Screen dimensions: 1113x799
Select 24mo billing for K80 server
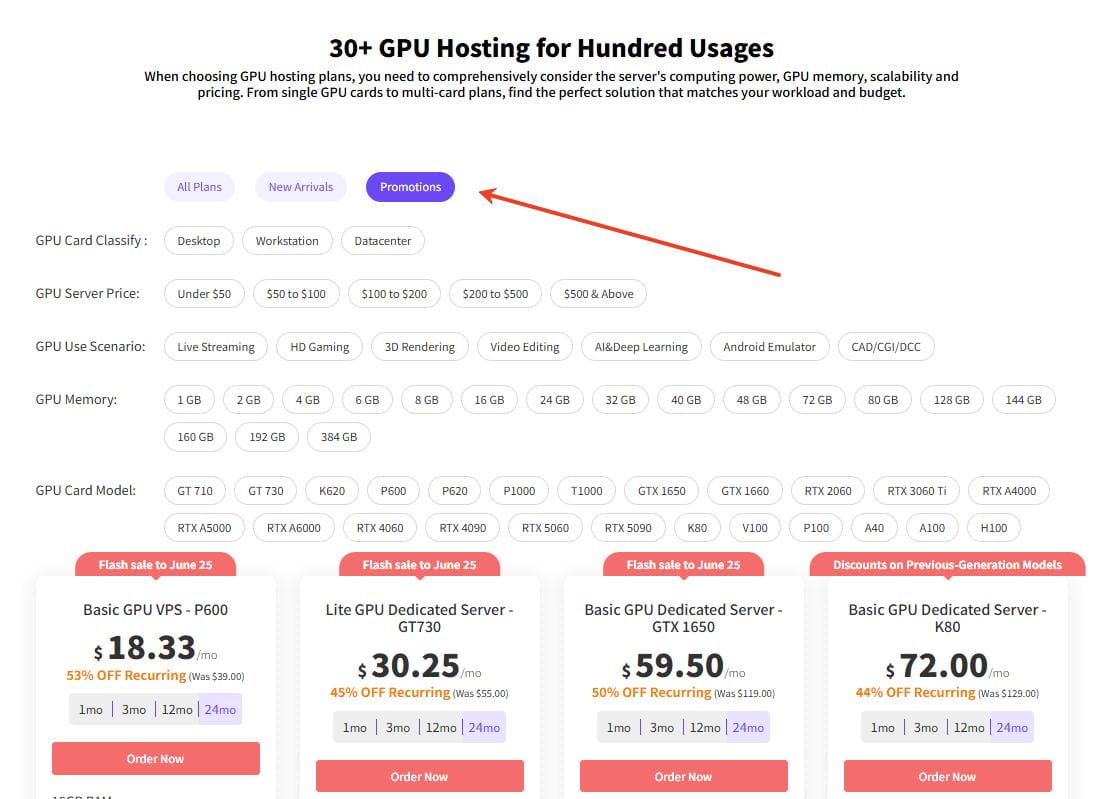coord(1012,727)
